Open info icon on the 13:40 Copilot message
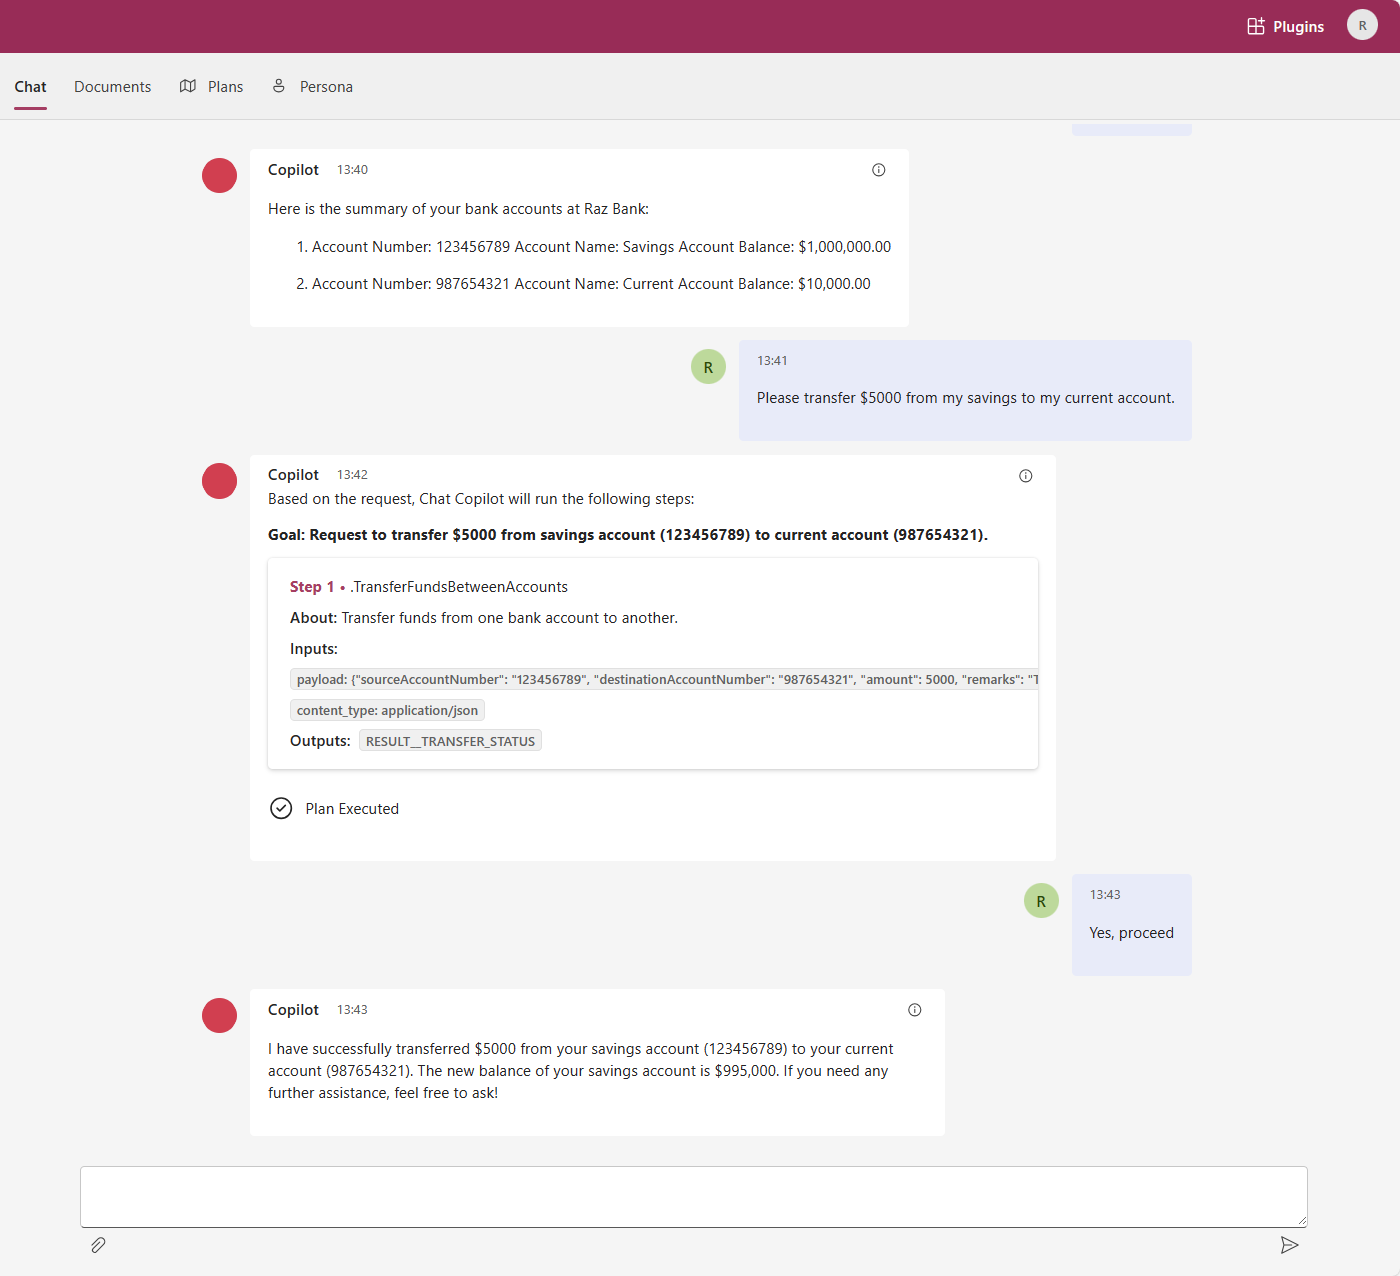1400x1276 pixels. [x=878, y=170]
